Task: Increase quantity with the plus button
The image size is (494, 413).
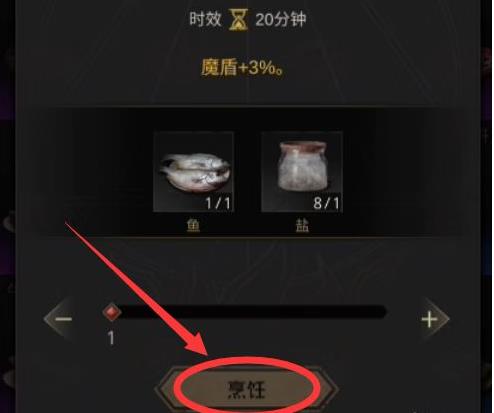Action: coord(429,319)
